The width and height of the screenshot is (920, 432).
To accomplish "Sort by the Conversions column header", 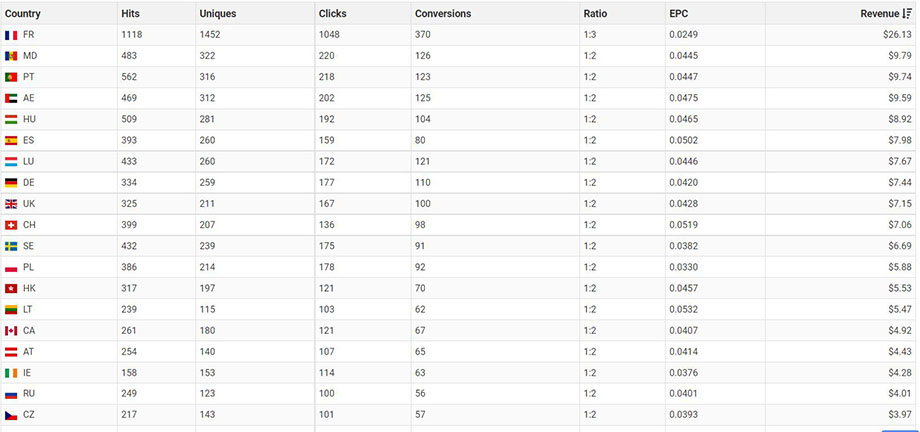I will [x=443, y=13].
